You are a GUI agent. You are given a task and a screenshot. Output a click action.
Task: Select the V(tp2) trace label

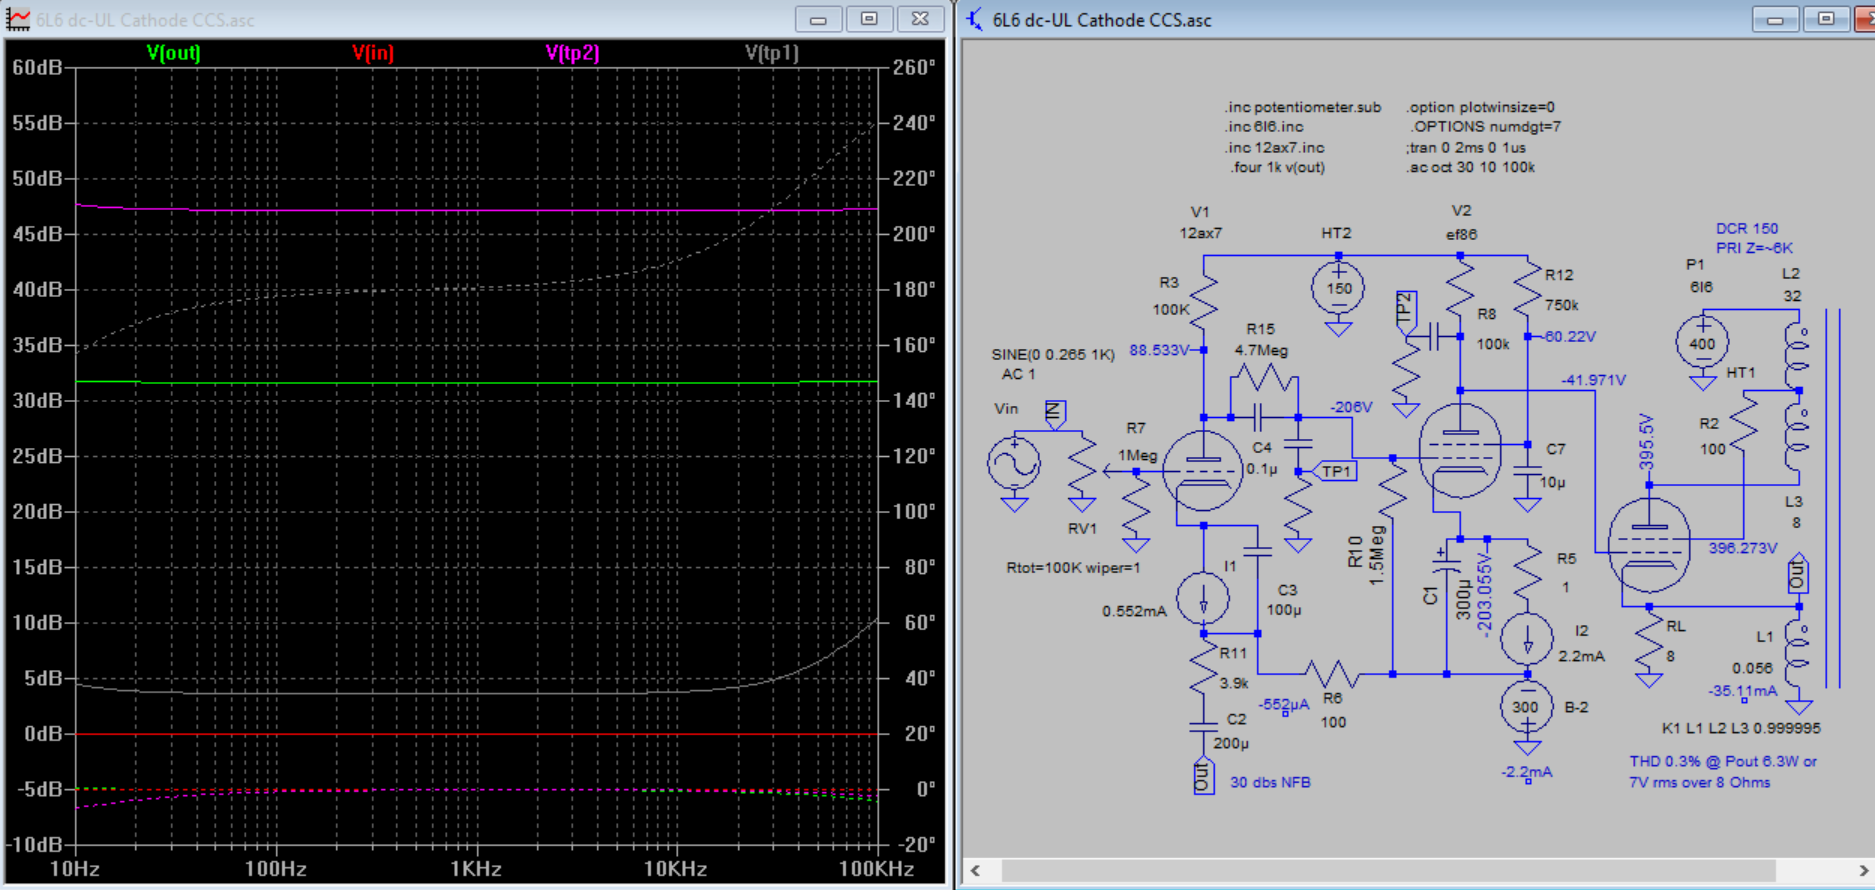tap(572, 53)
